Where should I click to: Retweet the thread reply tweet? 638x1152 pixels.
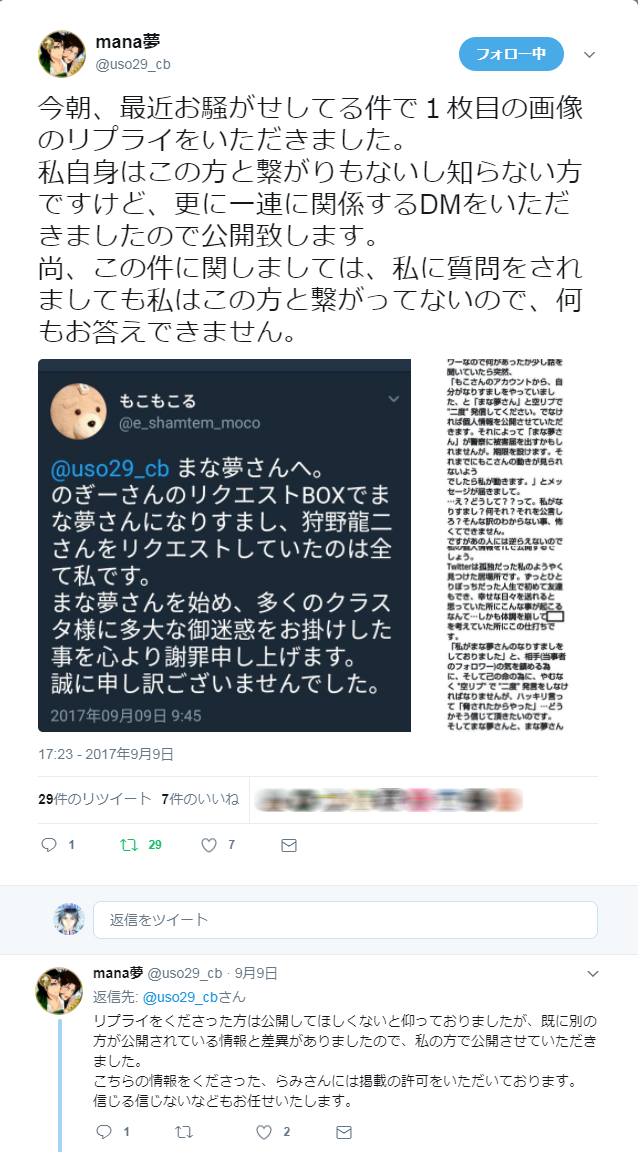pos(184,1131)
